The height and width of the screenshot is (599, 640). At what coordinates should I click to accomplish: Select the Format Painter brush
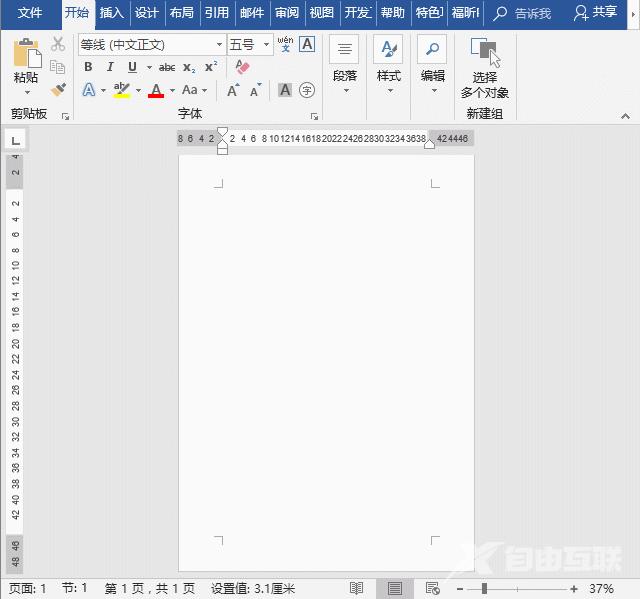[58, 90]
